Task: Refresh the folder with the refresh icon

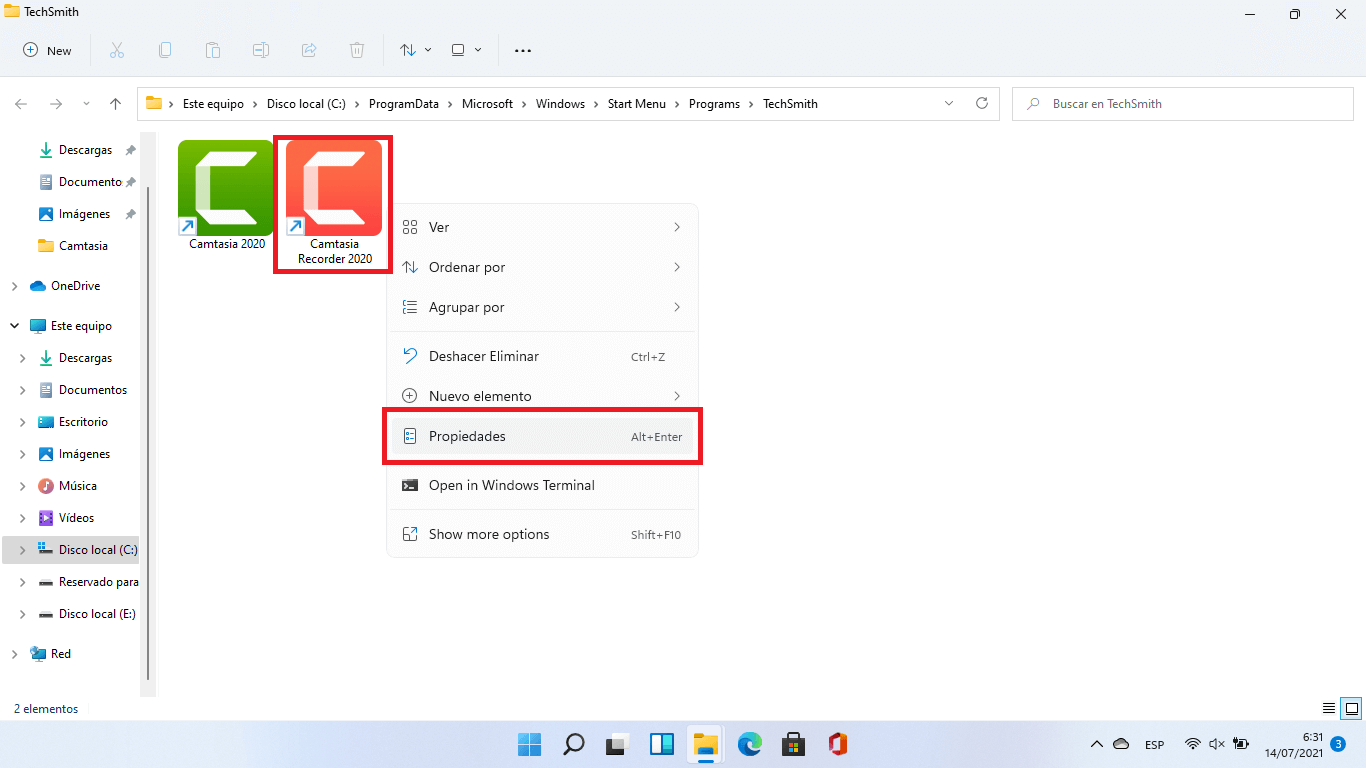Action: (x=982, y=104)
